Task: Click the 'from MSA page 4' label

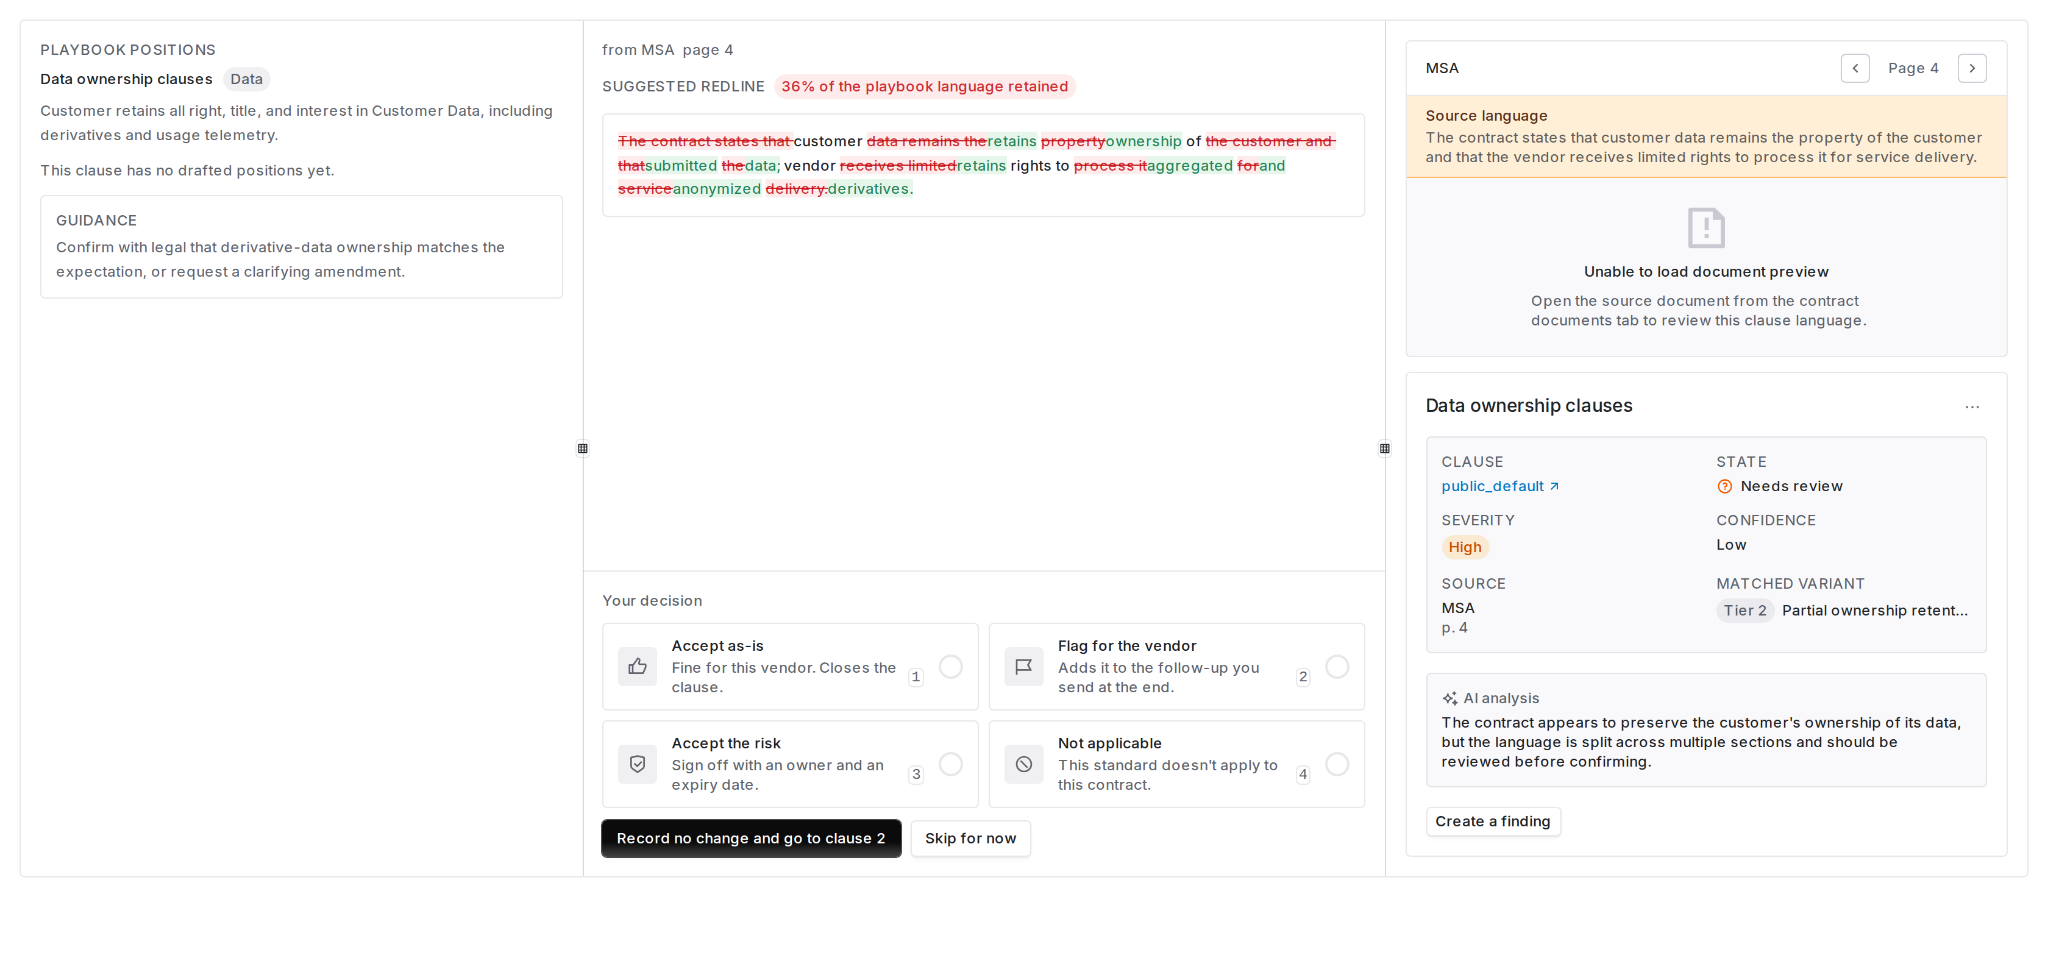Action: click(668, 50)
